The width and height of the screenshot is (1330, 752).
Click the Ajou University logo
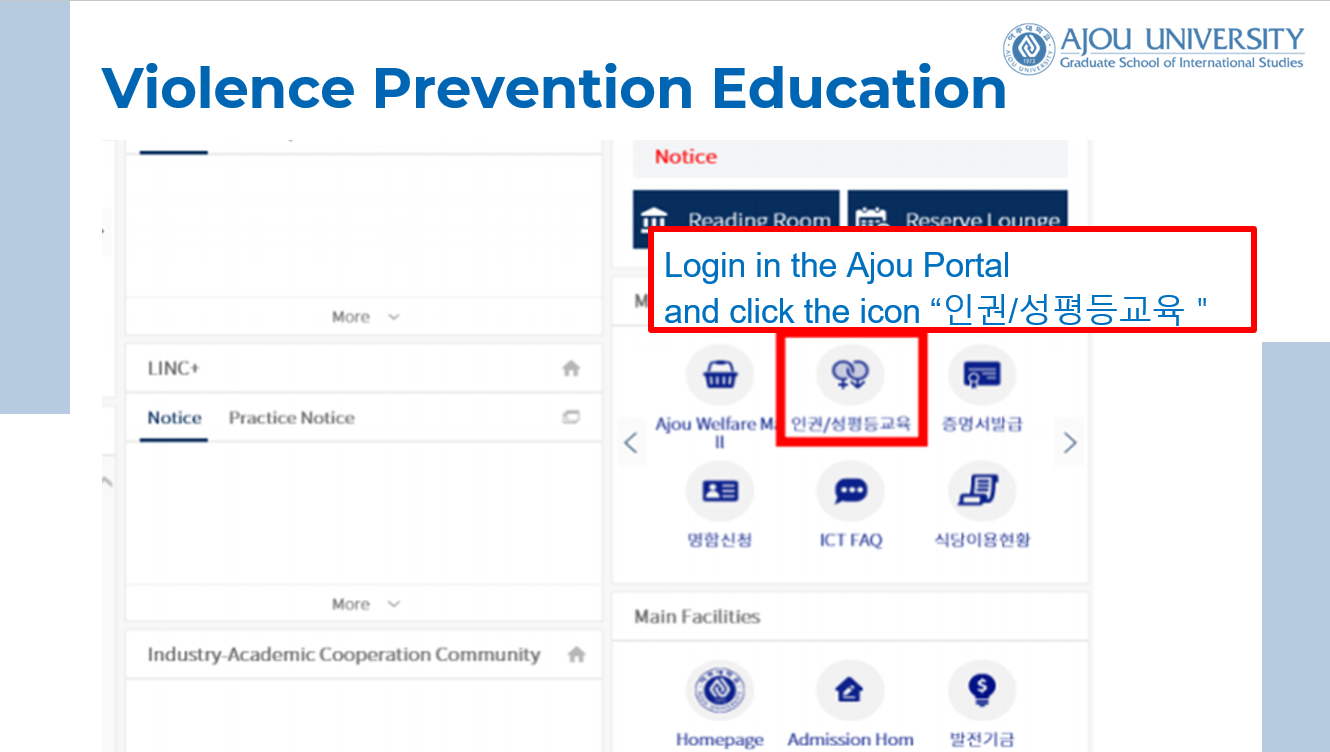point(1153,49)
